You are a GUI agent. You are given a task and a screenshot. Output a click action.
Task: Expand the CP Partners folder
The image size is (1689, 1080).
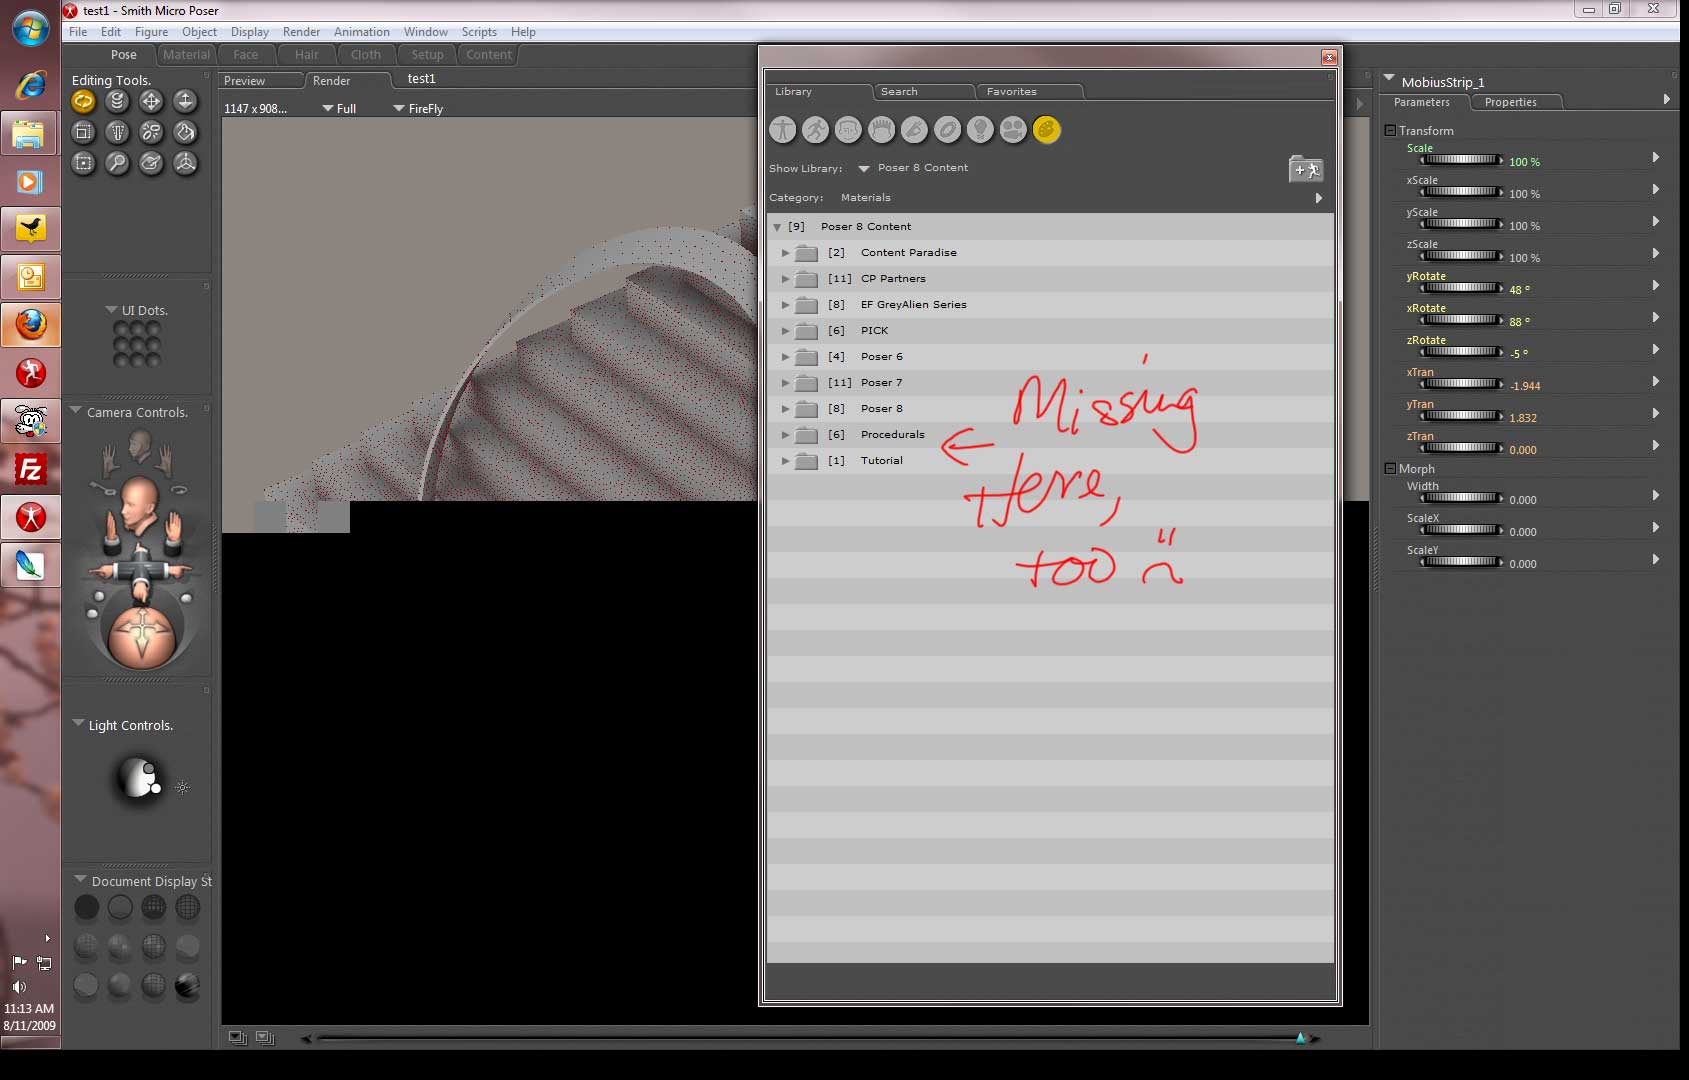(x=786, y=279)
